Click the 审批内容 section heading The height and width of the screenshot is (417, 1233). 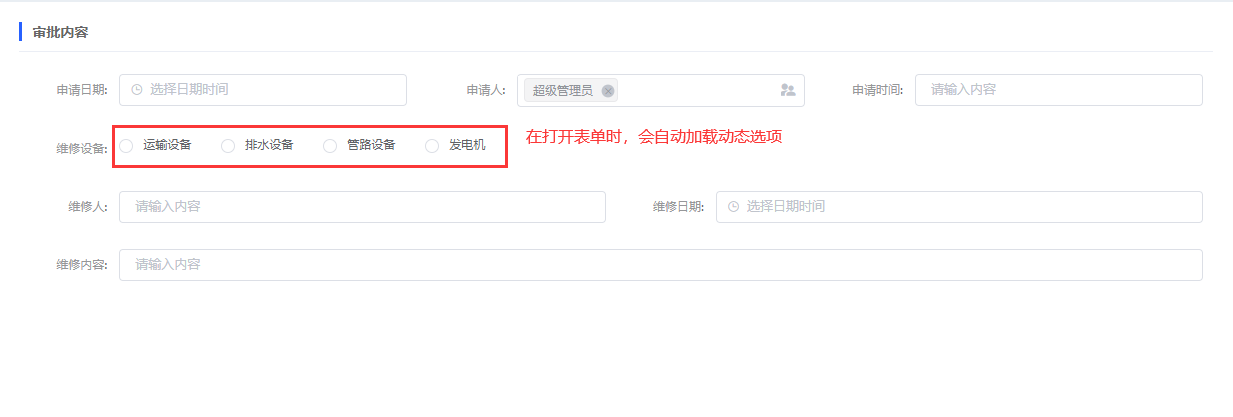[60, 32]
